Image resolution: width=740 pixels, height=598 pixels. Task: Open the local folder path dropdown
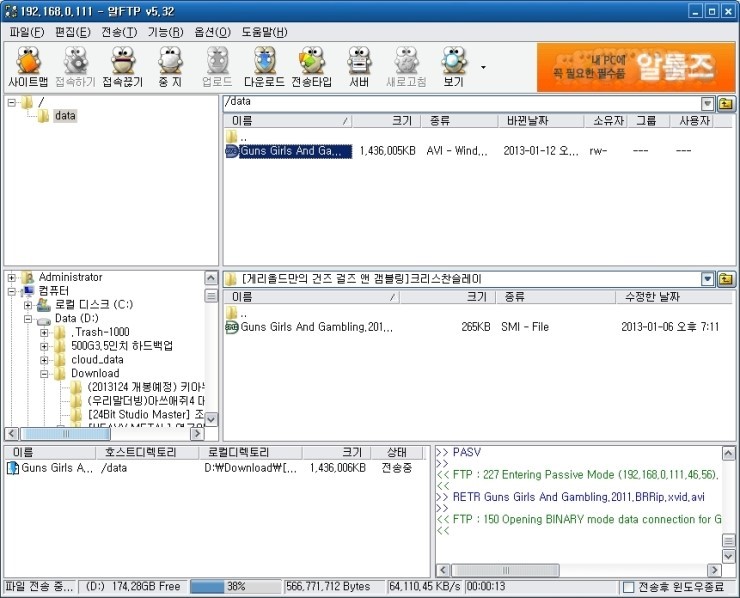pyautogui.click(x=707, y=279)
